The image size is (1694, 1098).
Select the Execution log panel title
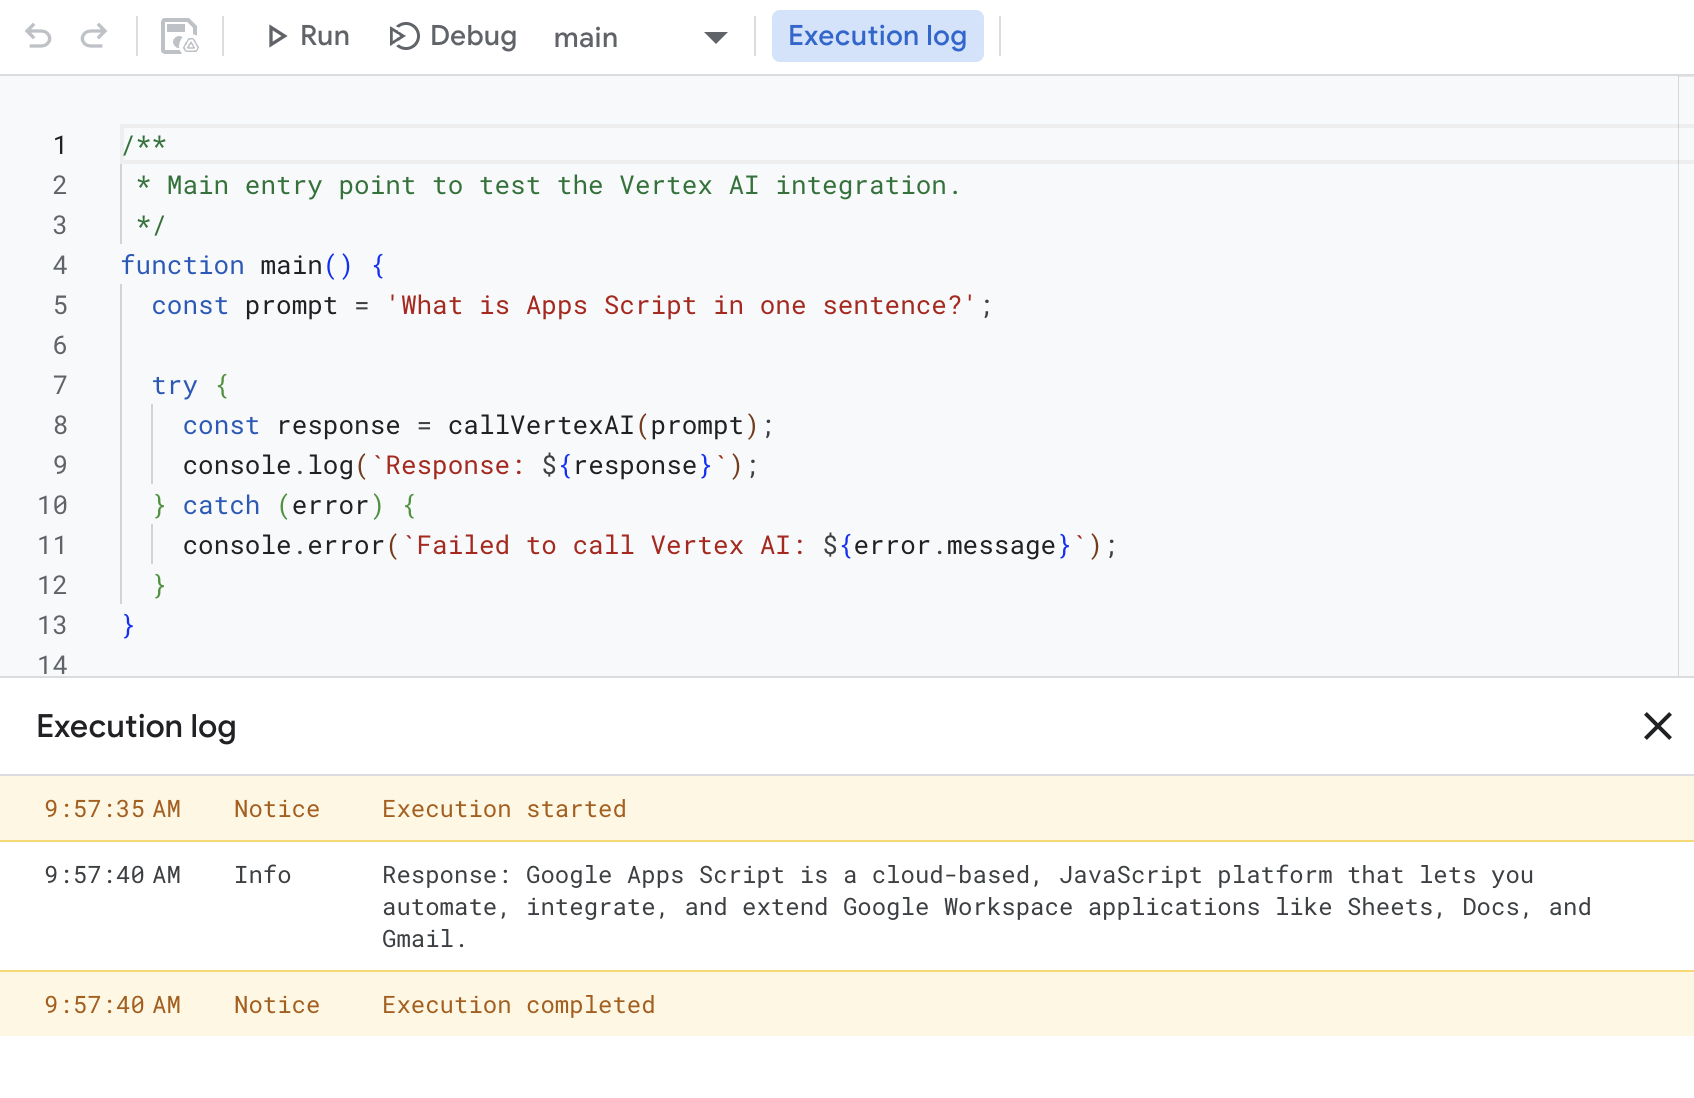point(136,726)
